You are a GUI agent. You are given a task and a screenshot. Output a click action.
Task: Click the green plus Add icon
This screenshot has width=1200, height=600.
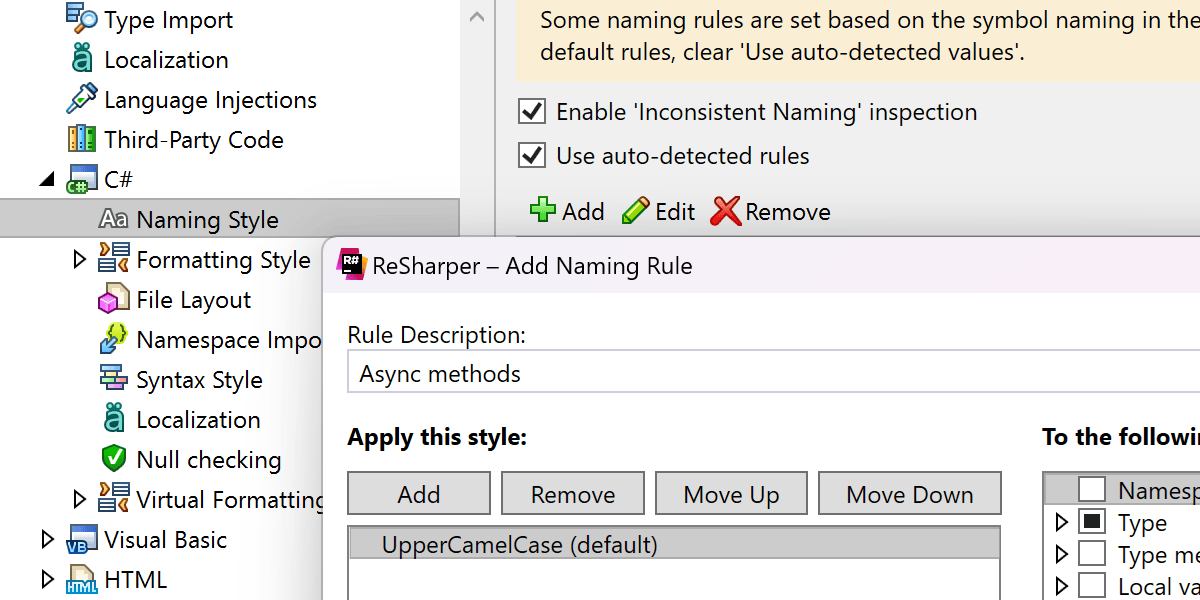[542, 211]
